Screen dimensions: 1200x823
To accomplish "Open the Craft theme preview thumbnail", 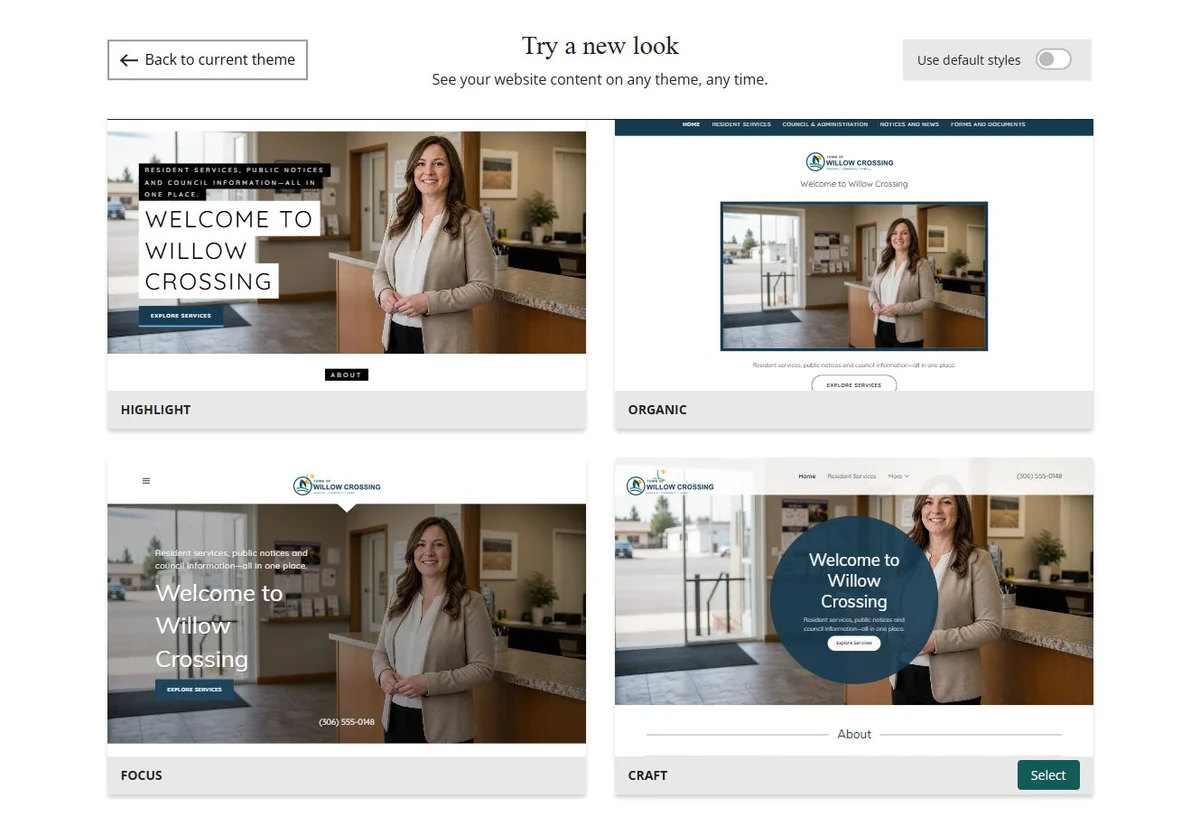I will [x=854, y=607].
